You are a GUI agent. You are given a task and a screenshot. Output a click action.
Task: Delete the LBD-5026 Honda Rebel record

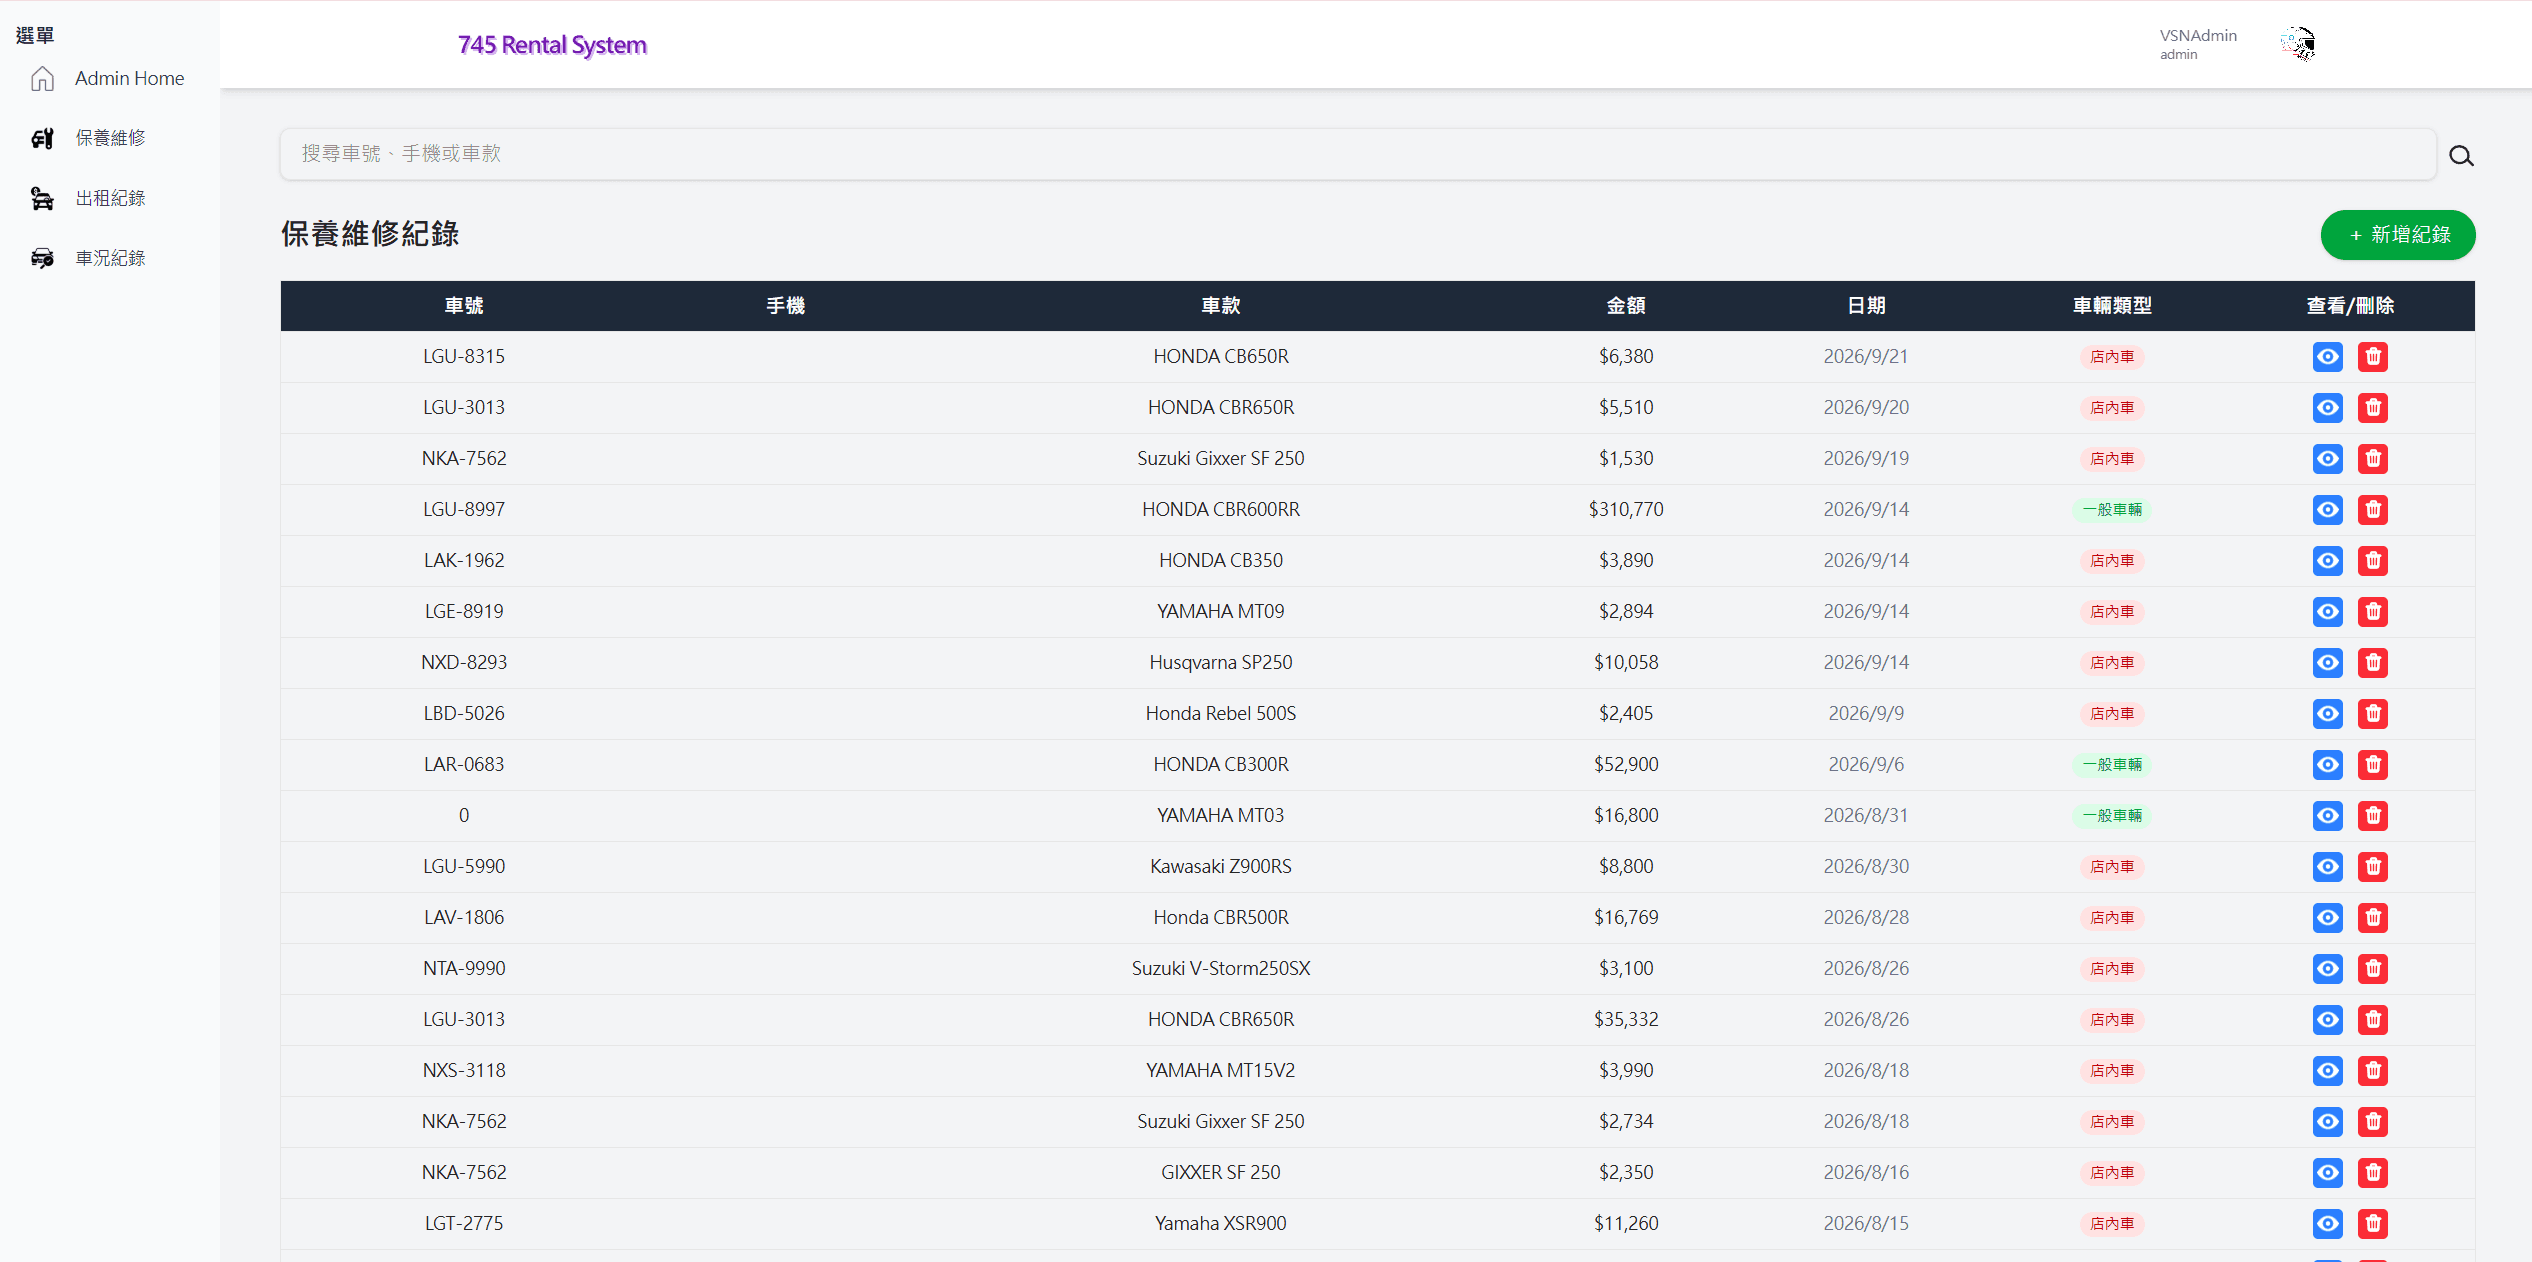(2373, 714)
